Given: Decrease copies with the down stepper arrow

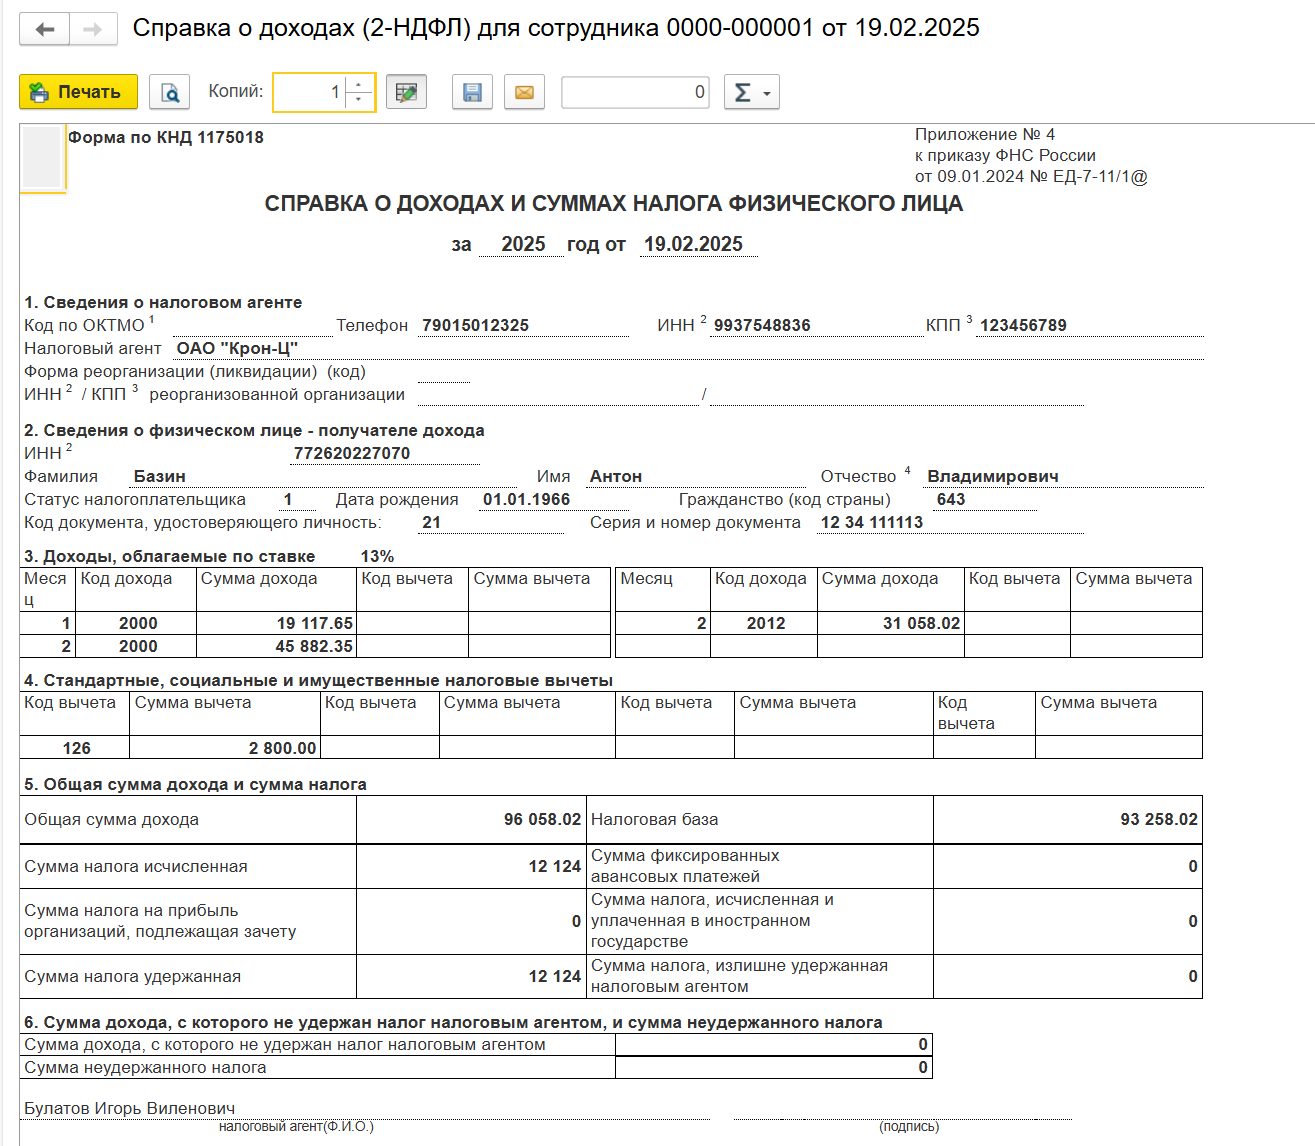Looking at the screenshot, I should (359, 100).
